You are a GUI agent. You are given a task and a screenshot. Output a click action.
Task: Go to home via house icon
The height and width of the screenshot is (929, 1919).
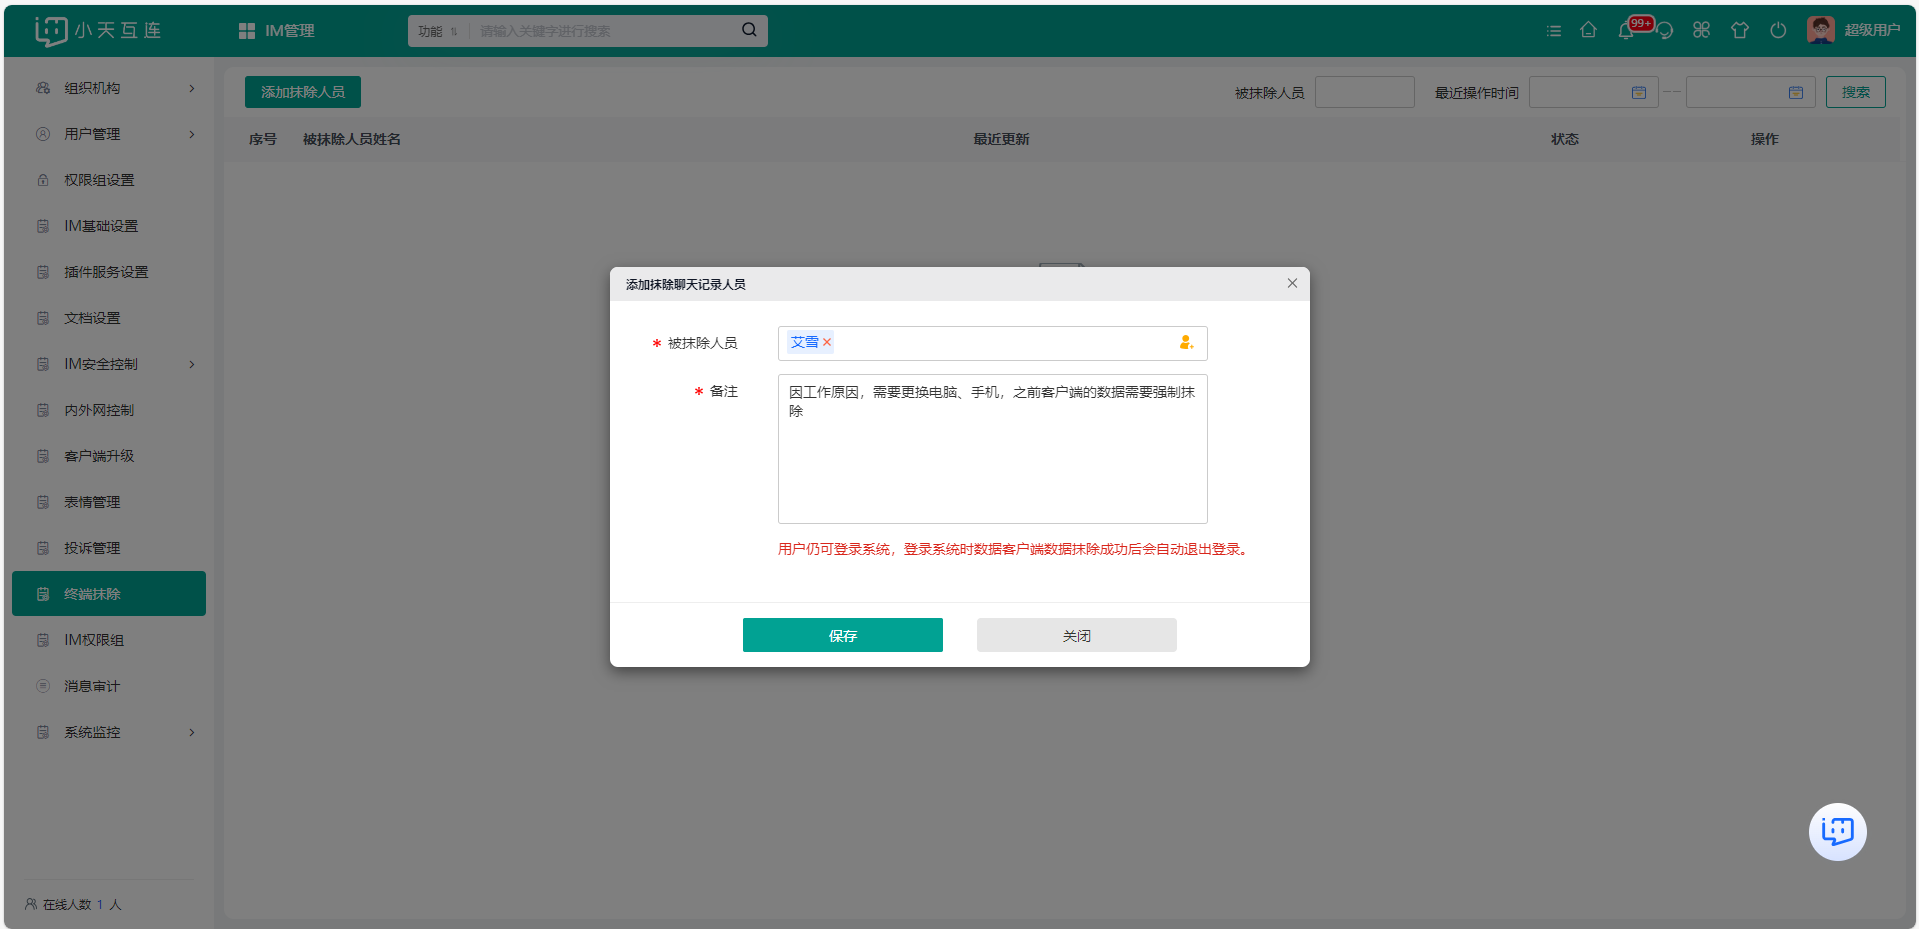(1588, 30)
